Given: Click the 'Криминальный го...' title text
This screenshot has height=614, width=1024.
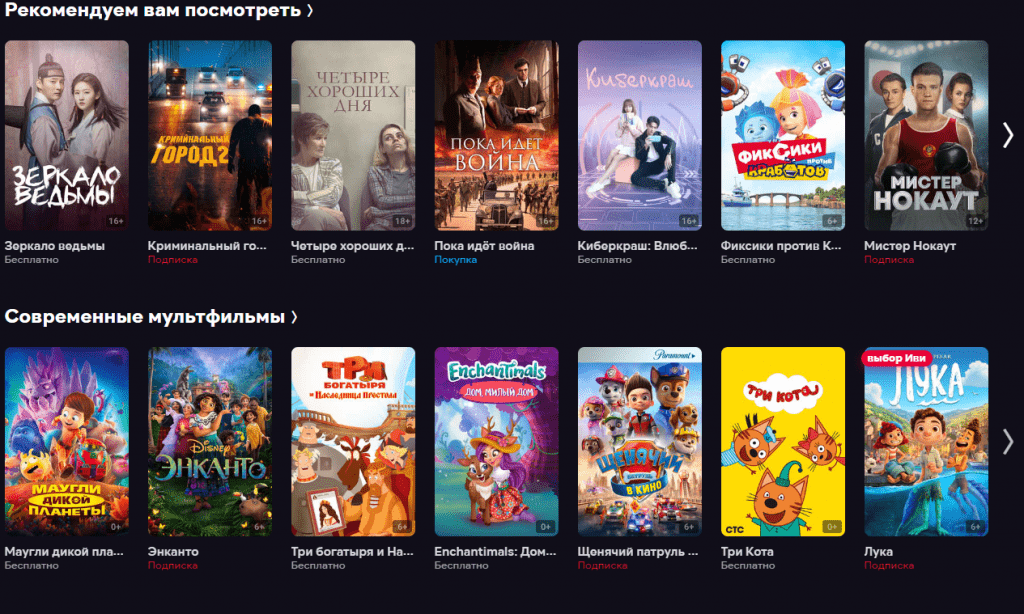Looking at the screenshot, I should click(207, 246).
